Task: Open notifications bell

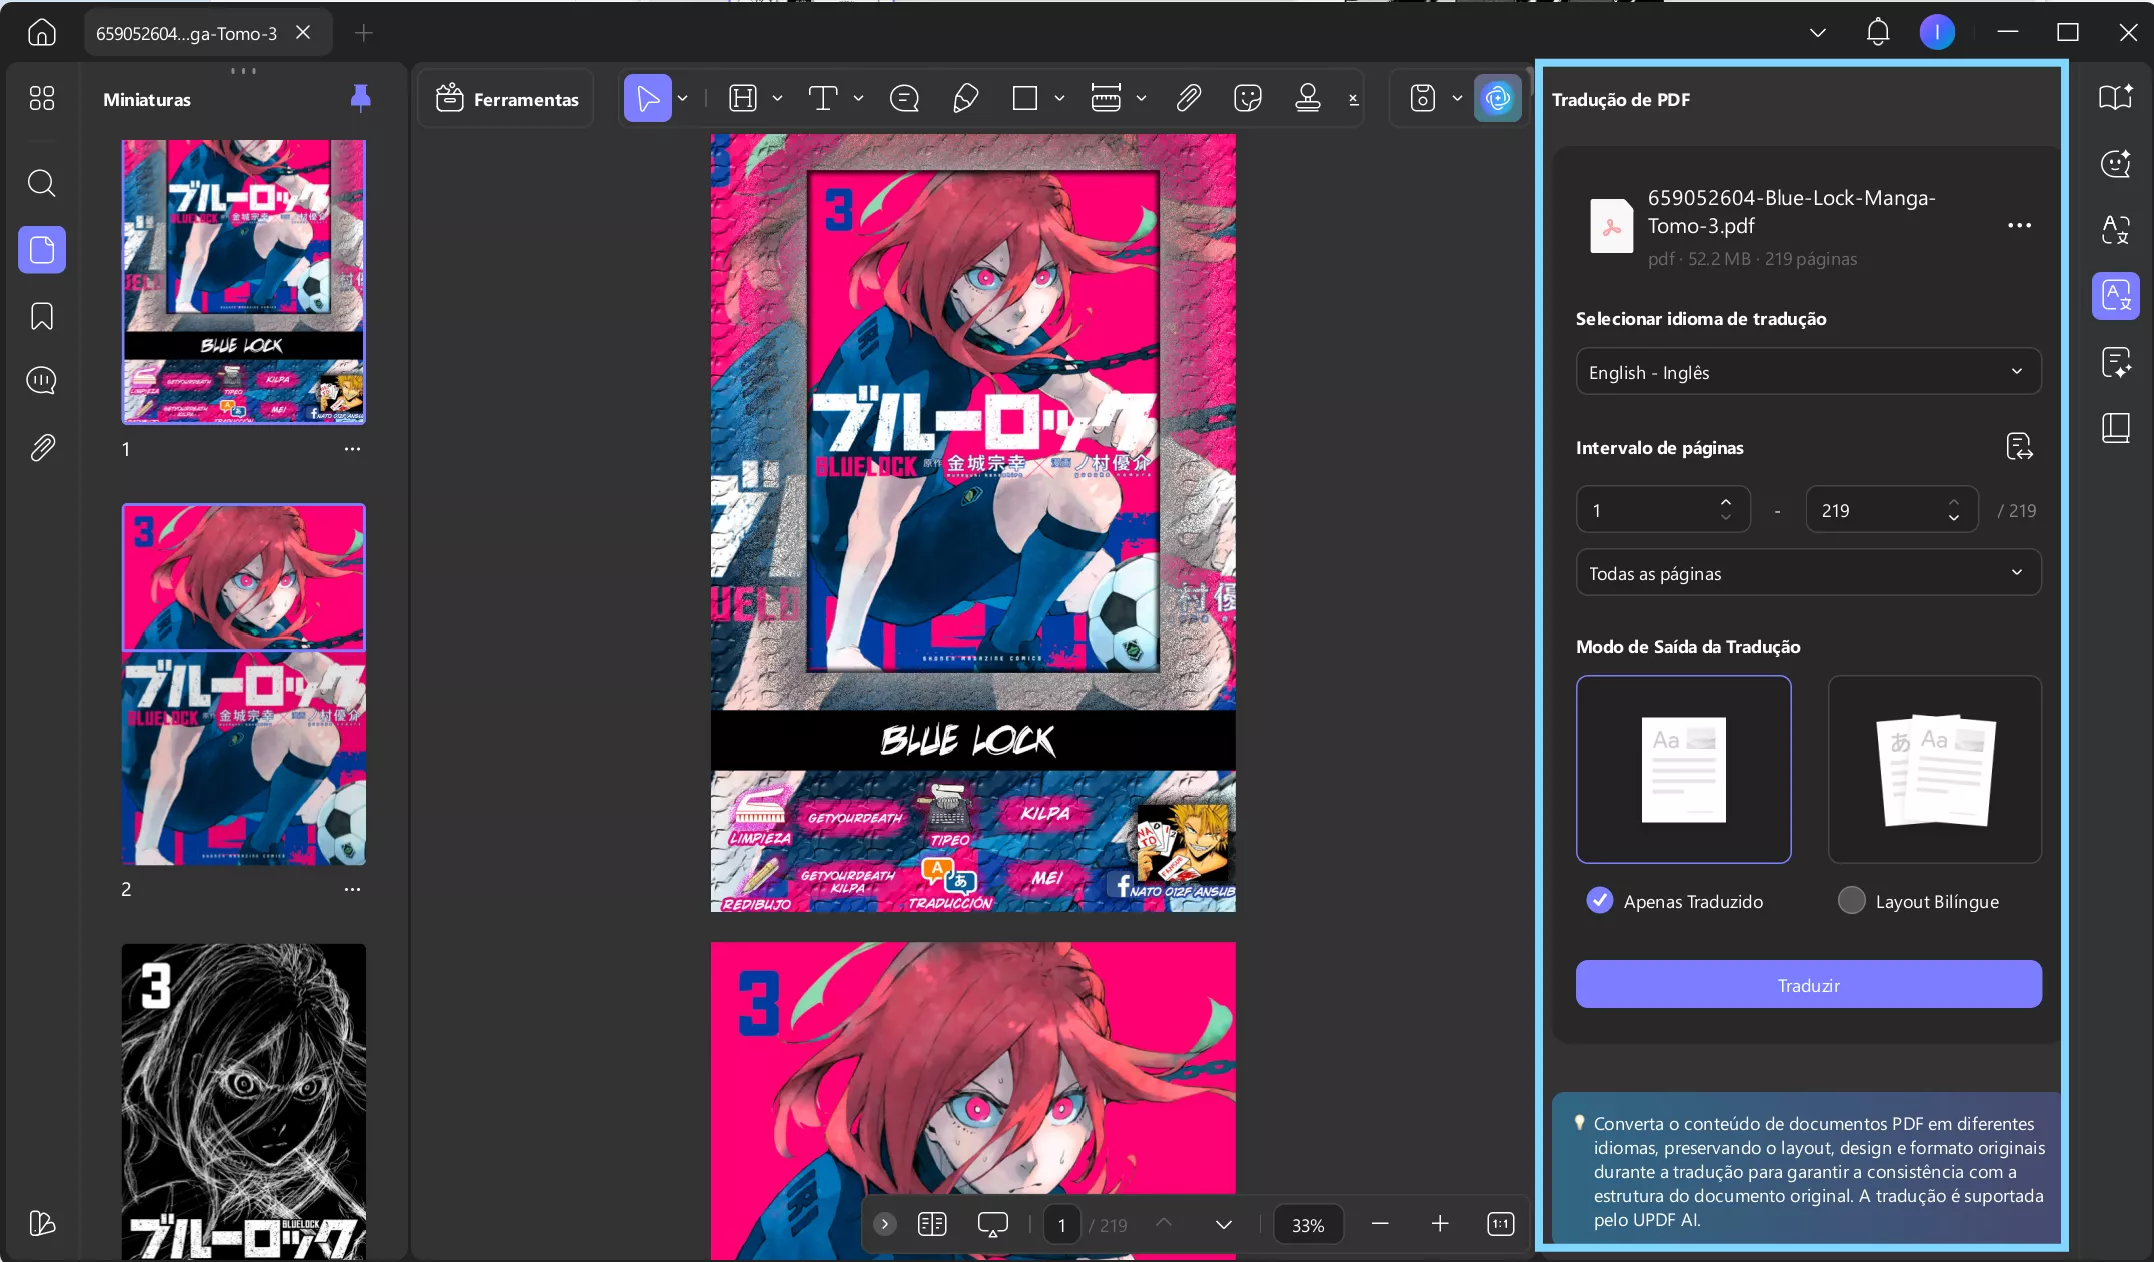Action: coord(1878,33)
